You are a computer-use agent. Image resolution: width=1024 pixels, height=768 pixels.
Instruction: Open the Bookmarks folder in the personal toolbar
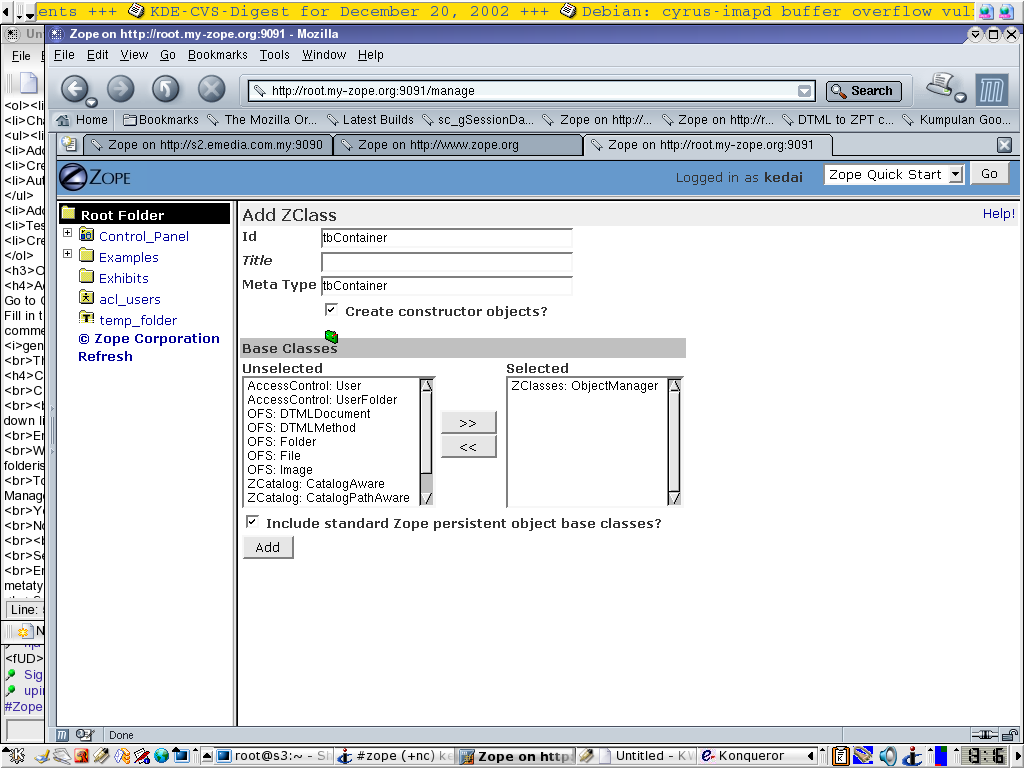point(161,120)
